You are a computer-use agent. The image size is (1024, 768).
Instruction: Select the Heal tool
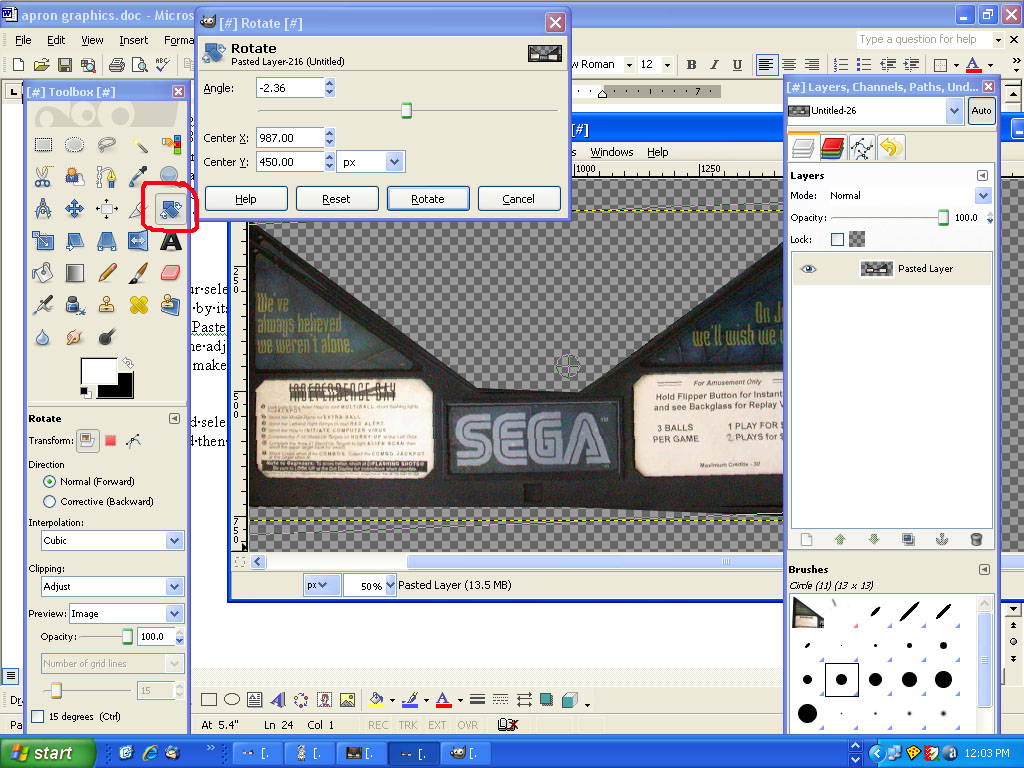(138, 304)
